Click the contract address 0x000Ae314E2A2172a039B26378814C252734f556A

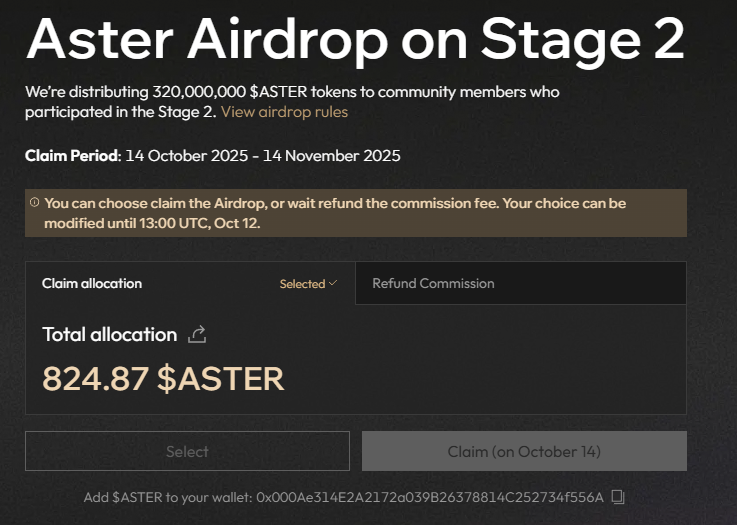pyautogui.click(x=430, y=497)
